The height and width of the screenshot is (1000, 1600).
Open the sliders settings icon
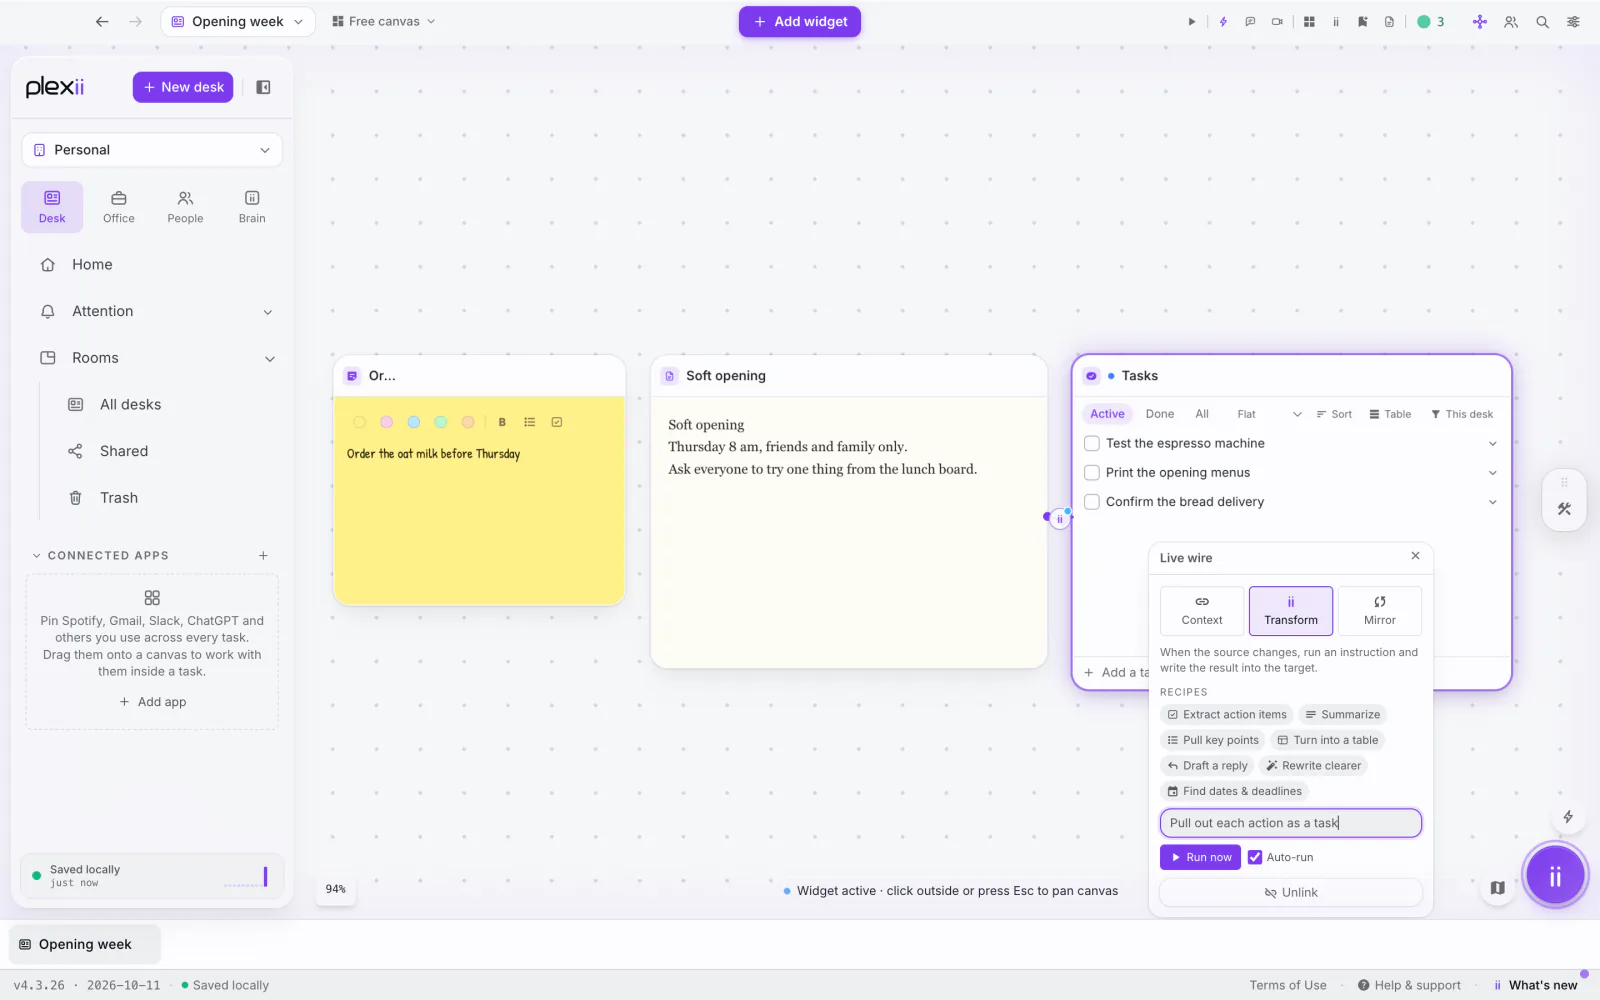point(1573,22)
